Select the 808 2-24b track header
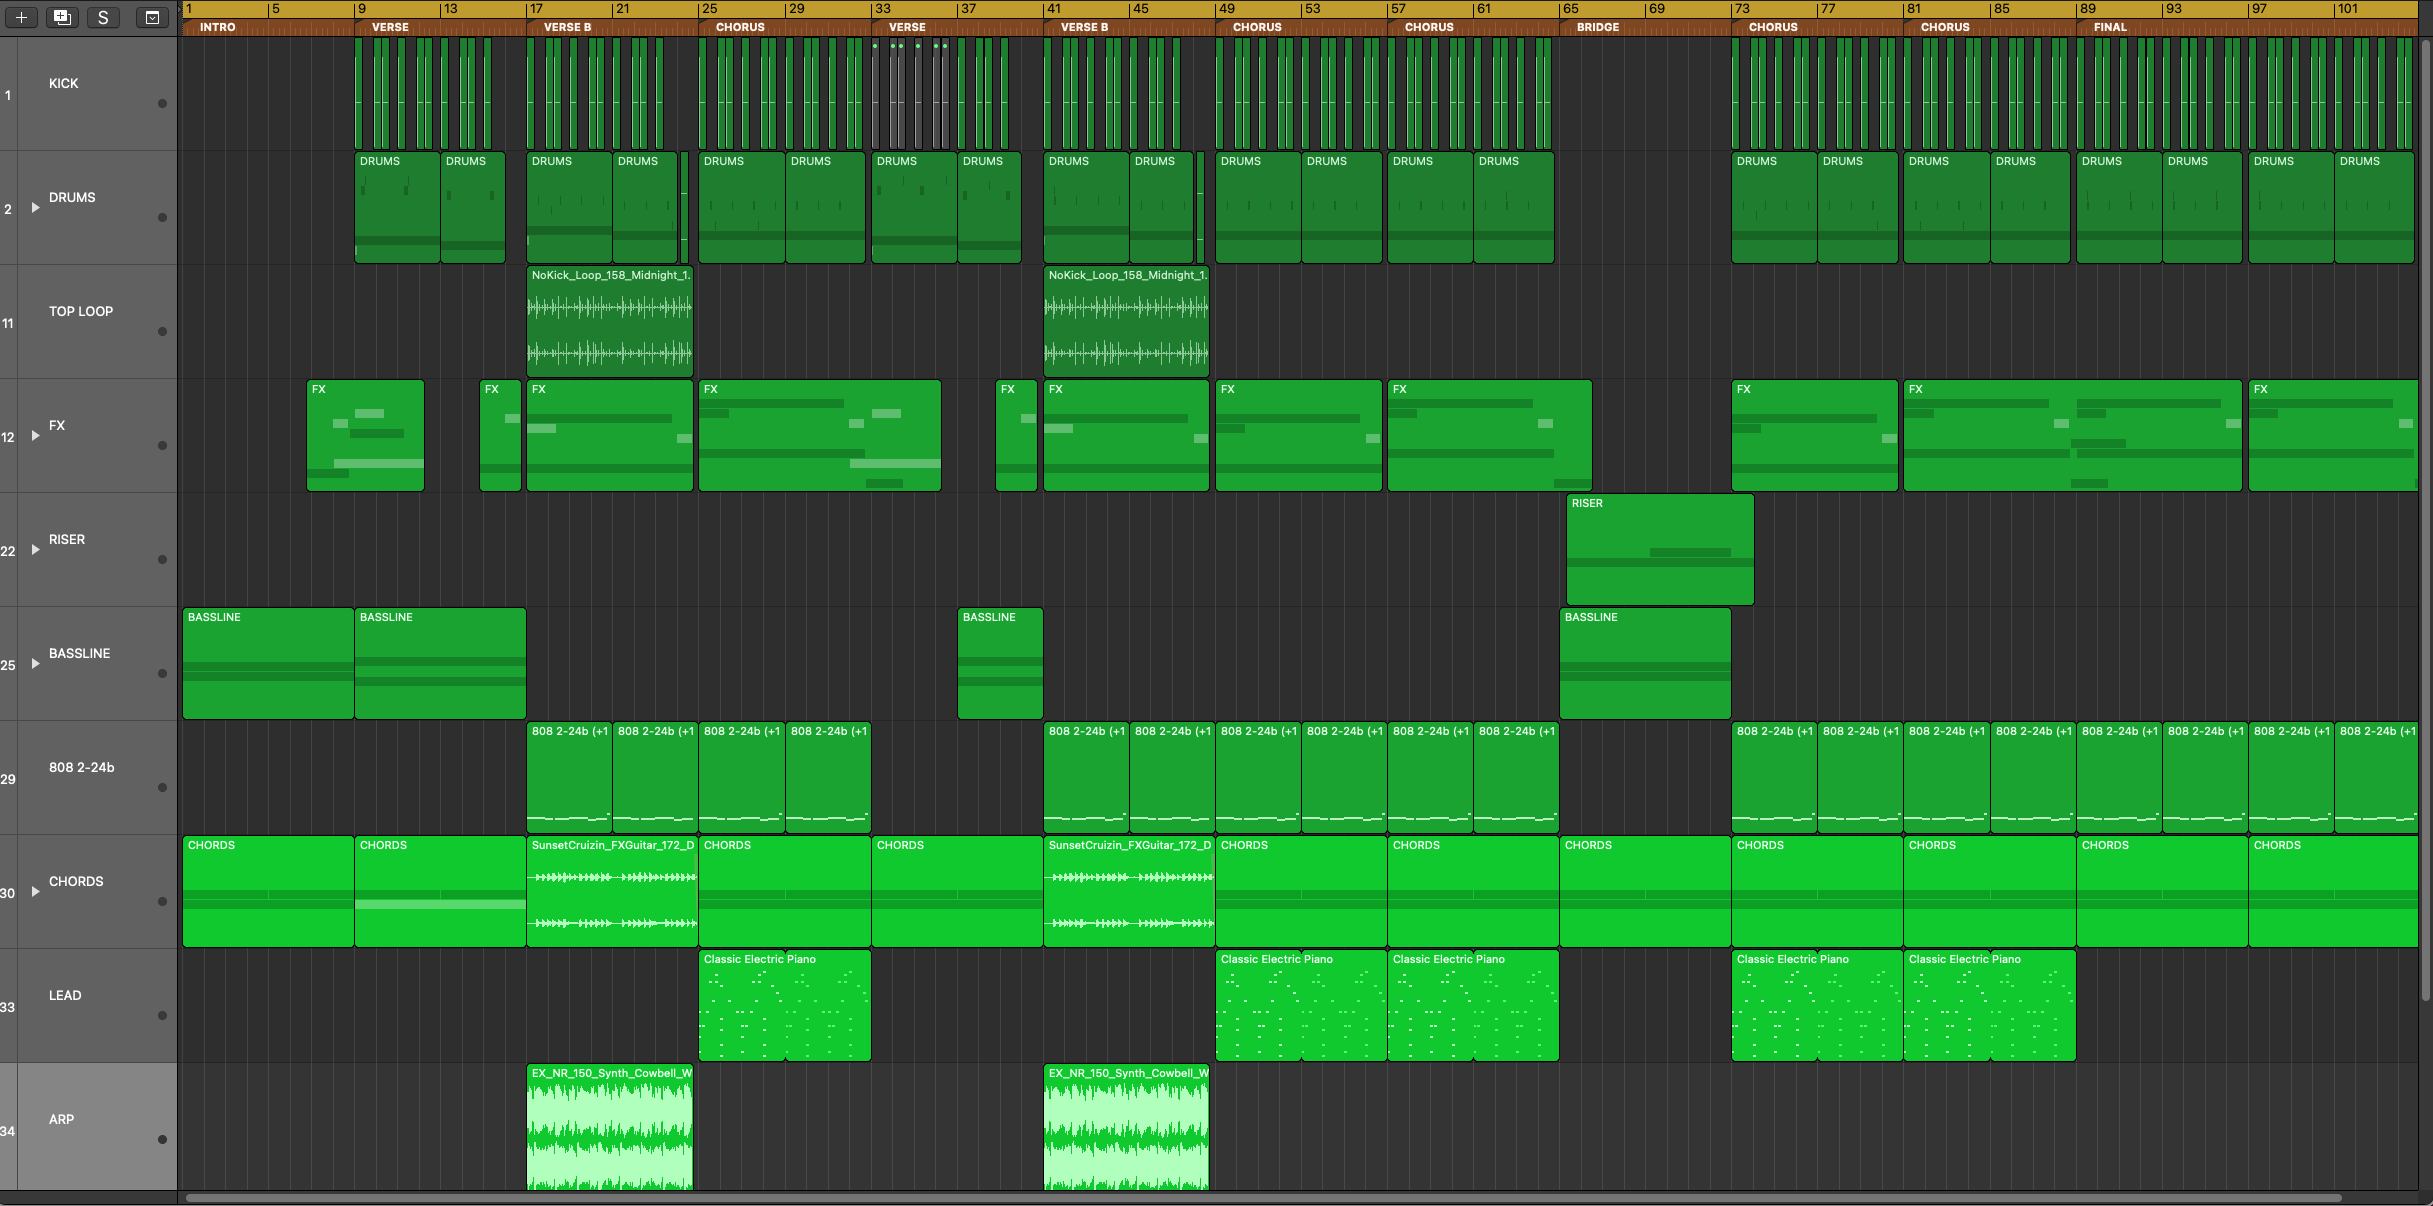 89,778
